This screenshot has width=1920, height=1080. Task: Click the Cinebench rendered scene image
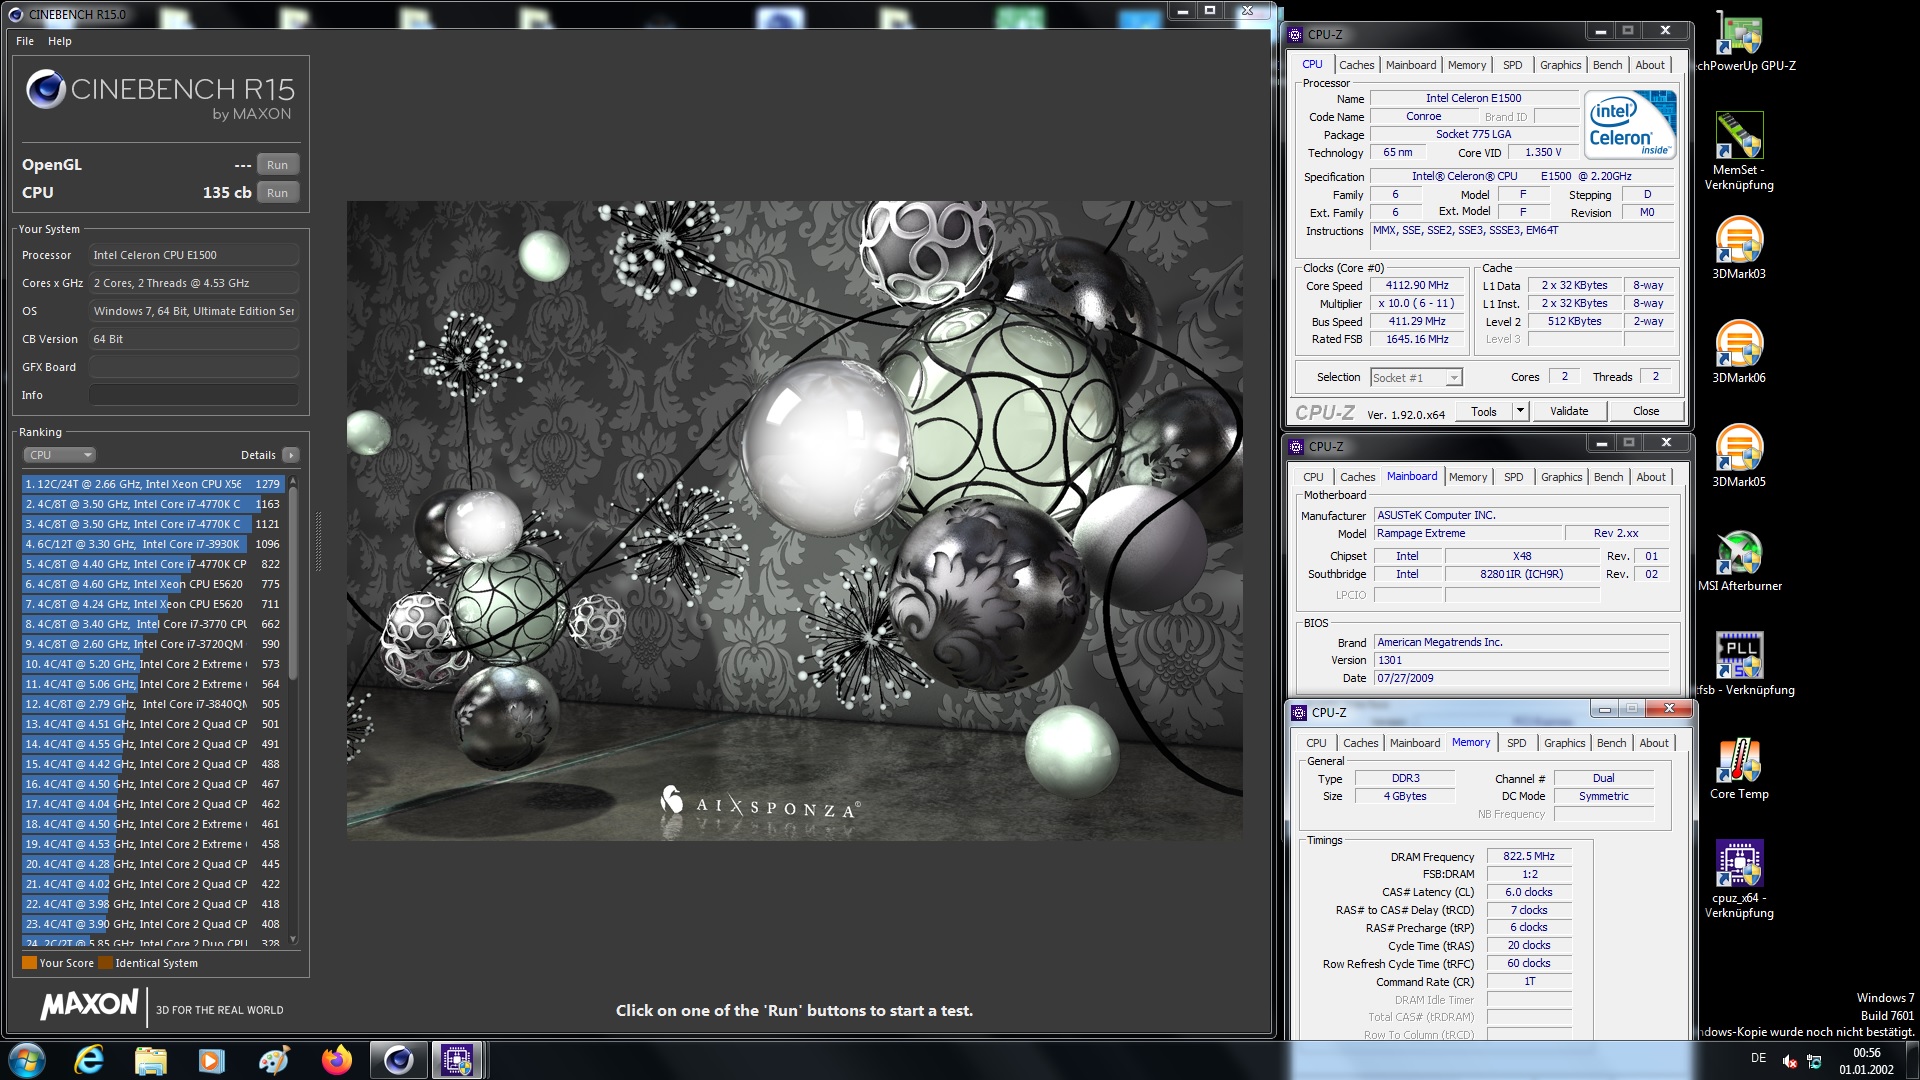[795, 520]
